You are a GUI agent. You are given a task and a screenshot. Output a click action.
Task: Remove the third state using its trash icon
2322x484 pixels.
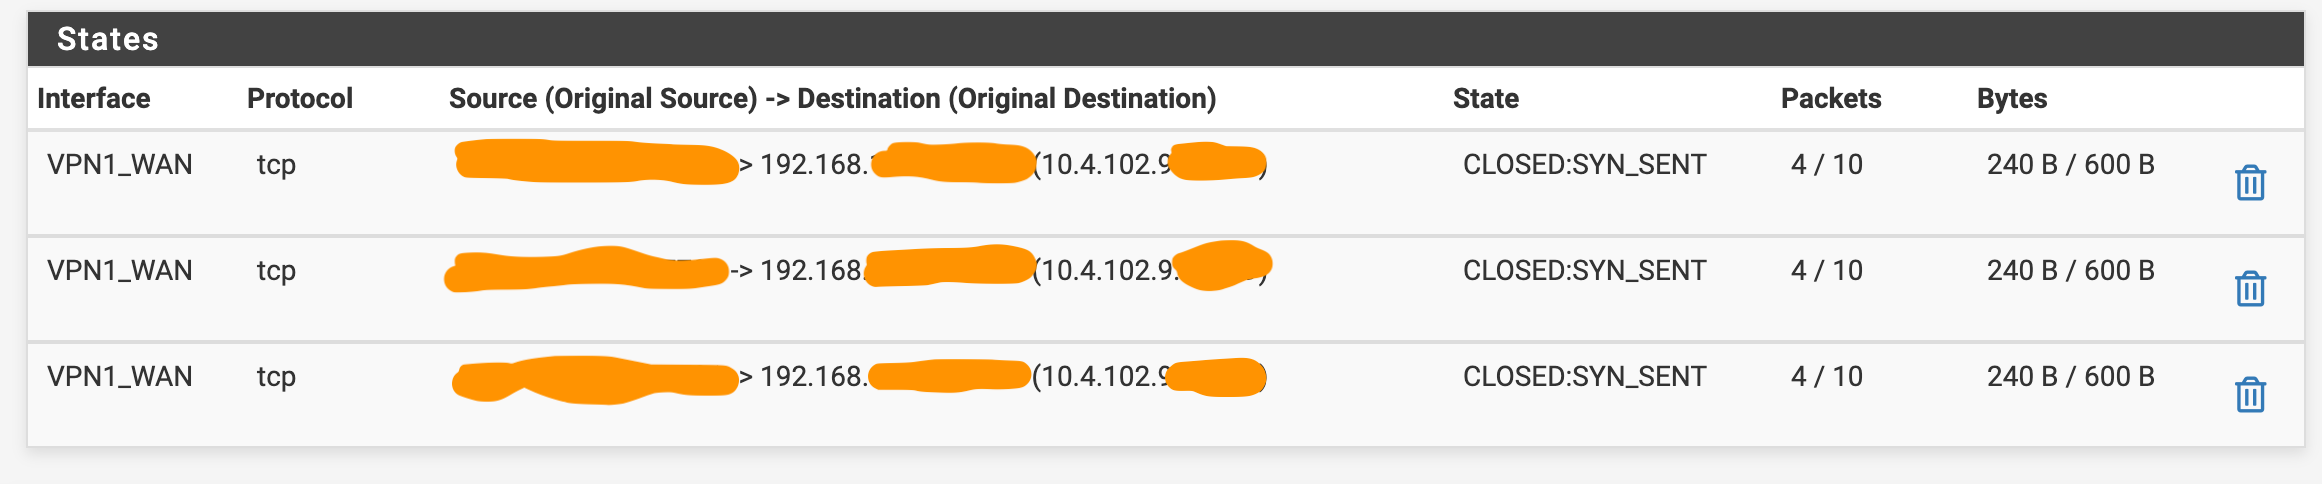pyautogui.click(x=2250, y=395)
